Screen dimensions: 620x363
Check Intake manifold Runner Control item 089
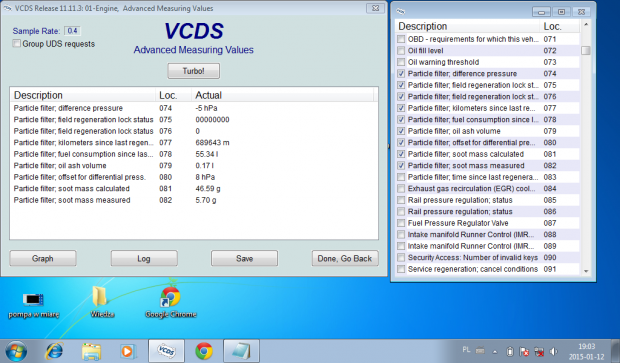point(401,246)
